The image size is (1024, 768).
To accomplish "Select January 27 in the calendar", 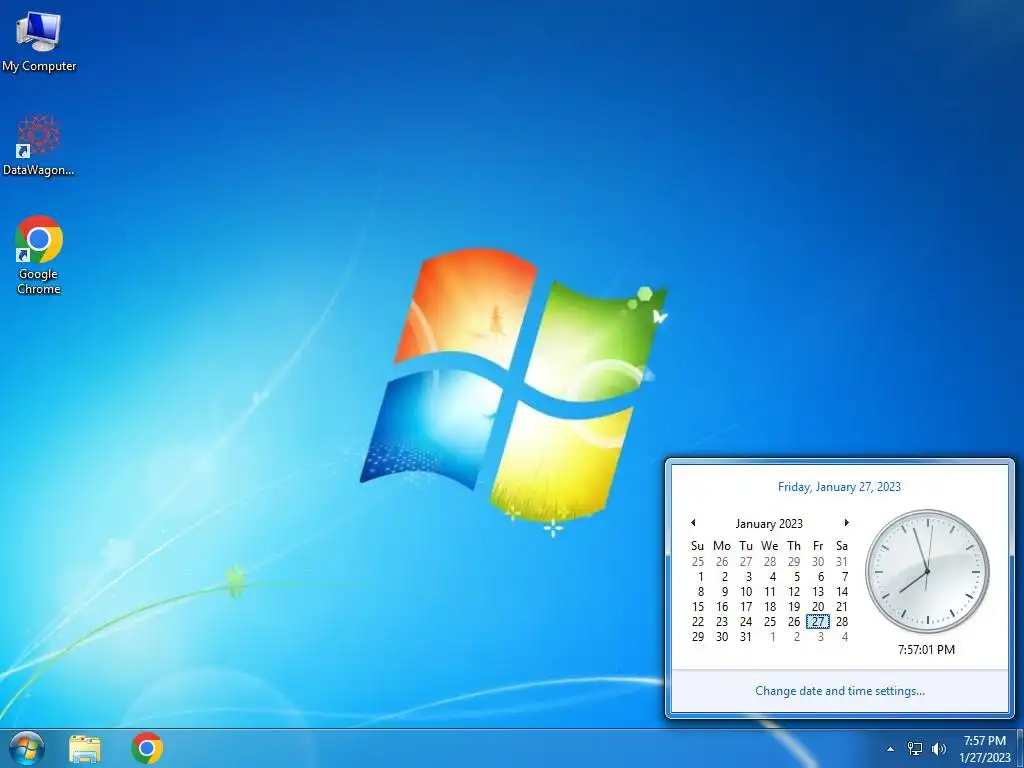I will point(818,622).
